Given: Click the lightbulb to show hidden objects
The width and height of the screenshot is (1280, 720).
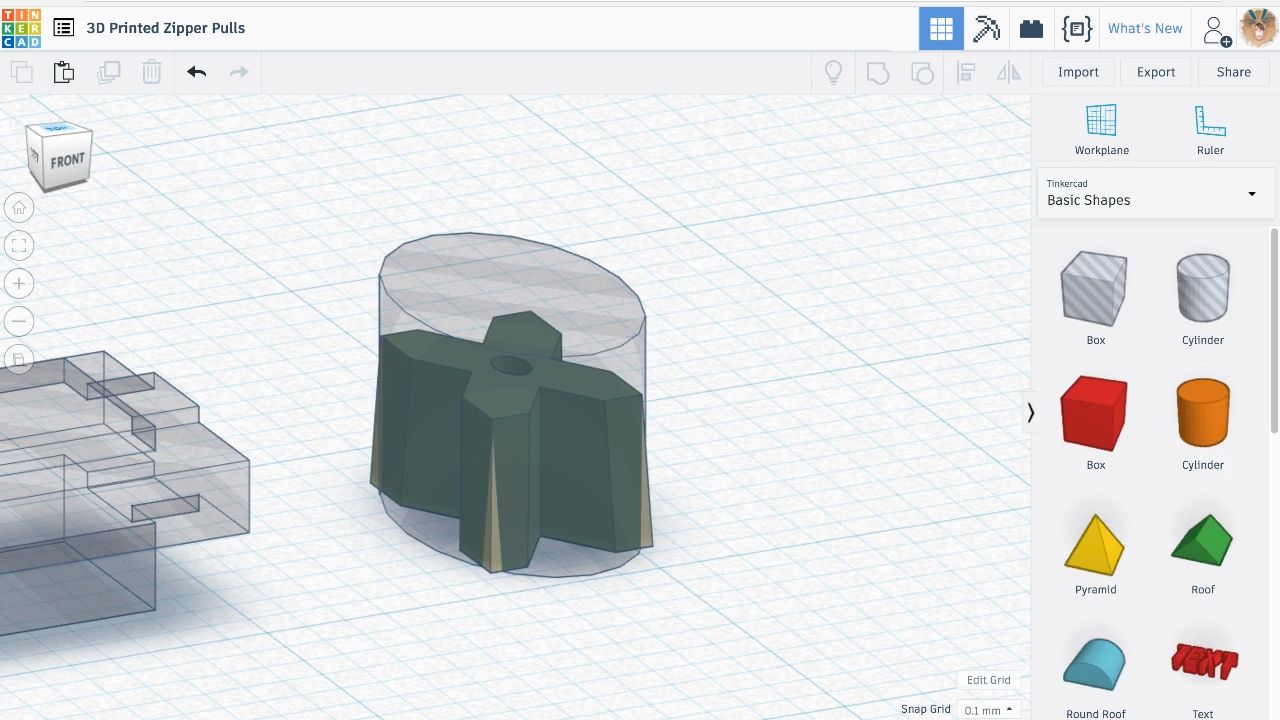Looking at the screenshot, I should pos(833,71).
